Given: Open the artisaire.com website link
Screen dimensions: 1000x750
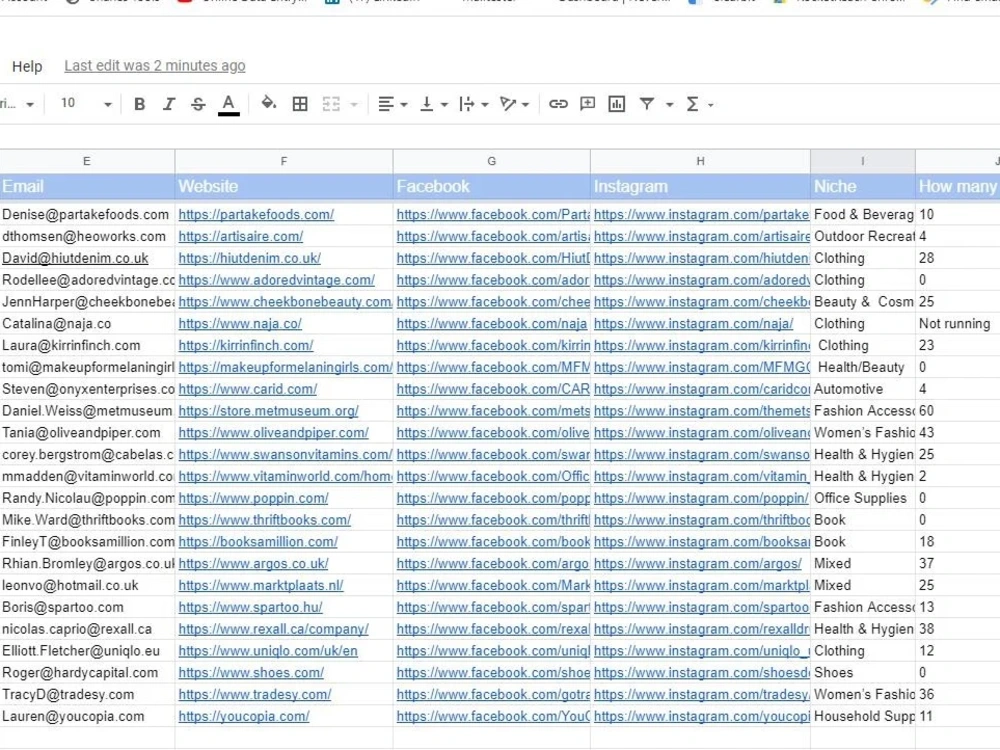Looking at the screenshot, I should (240, 237).
